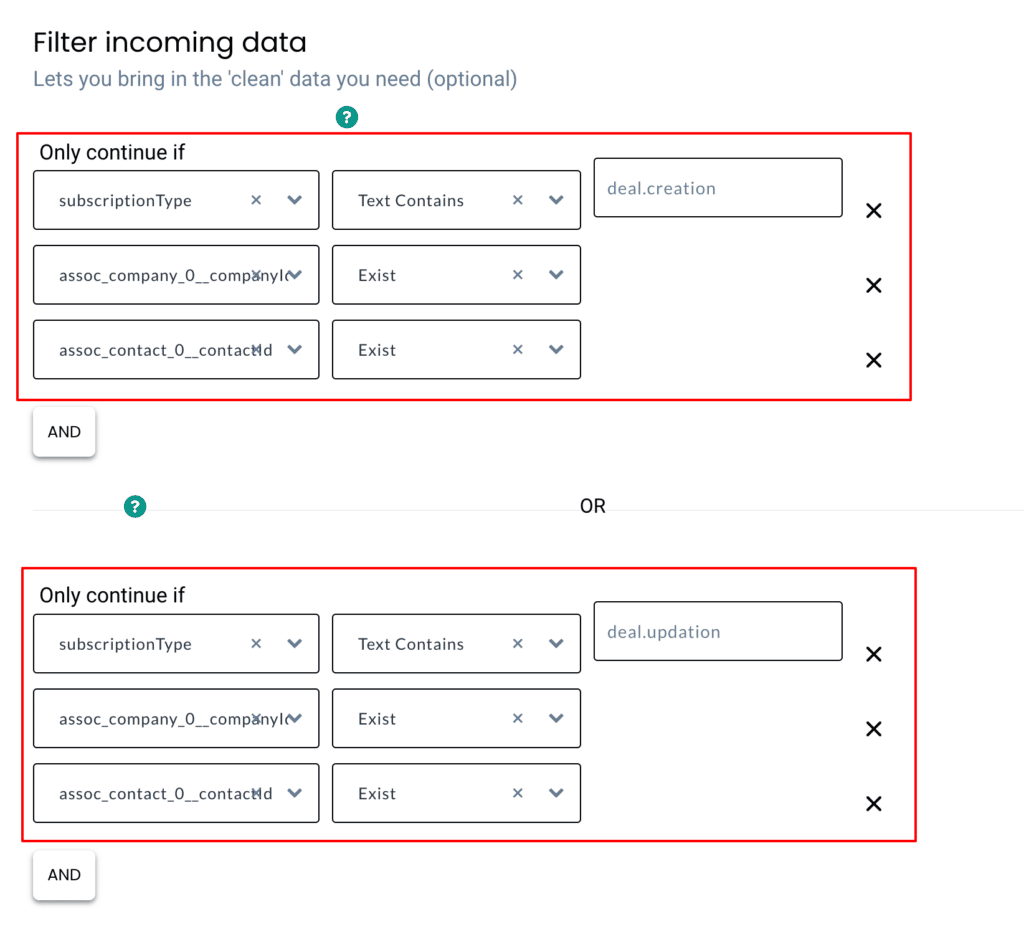Focus the deal.updation value field
Viewport: 1024px width, 932px height.
pyautogui.click(x=718, y=631)
